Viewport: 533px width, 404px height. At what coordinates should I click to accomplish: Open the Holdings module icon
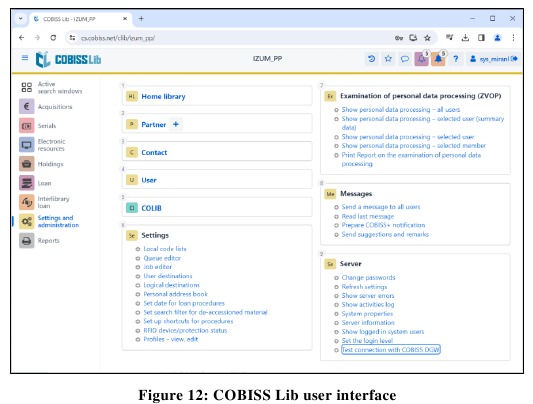click(x=27, y=164)
